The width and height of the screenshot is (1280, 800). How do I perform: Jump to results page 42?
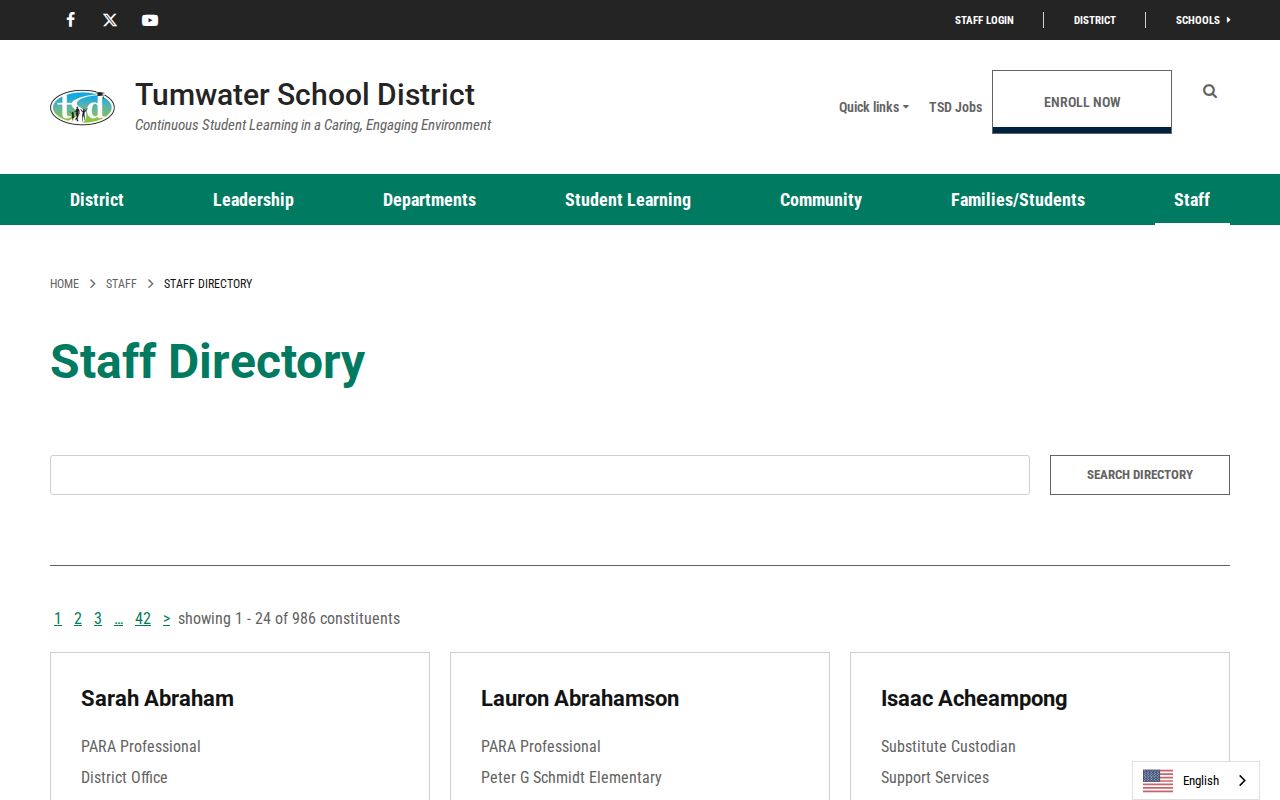(143, 619)
